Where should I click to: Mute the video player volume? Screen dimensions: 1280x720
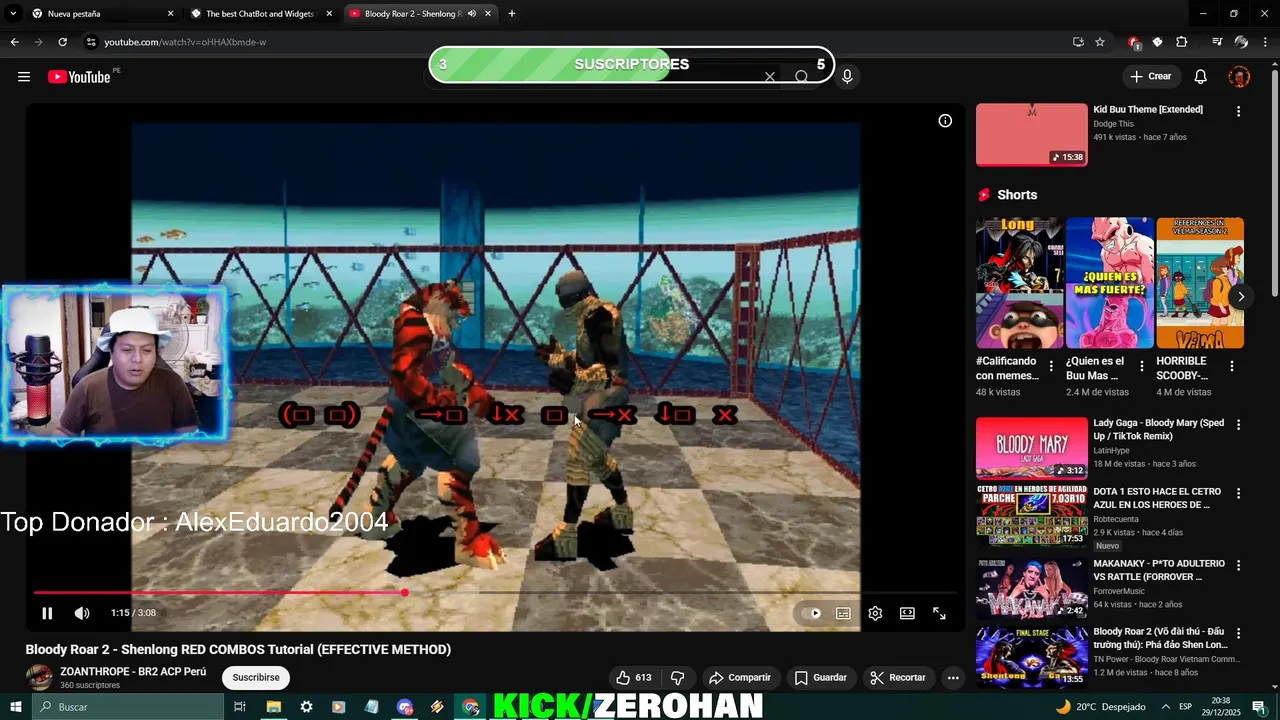coord(82,613)
